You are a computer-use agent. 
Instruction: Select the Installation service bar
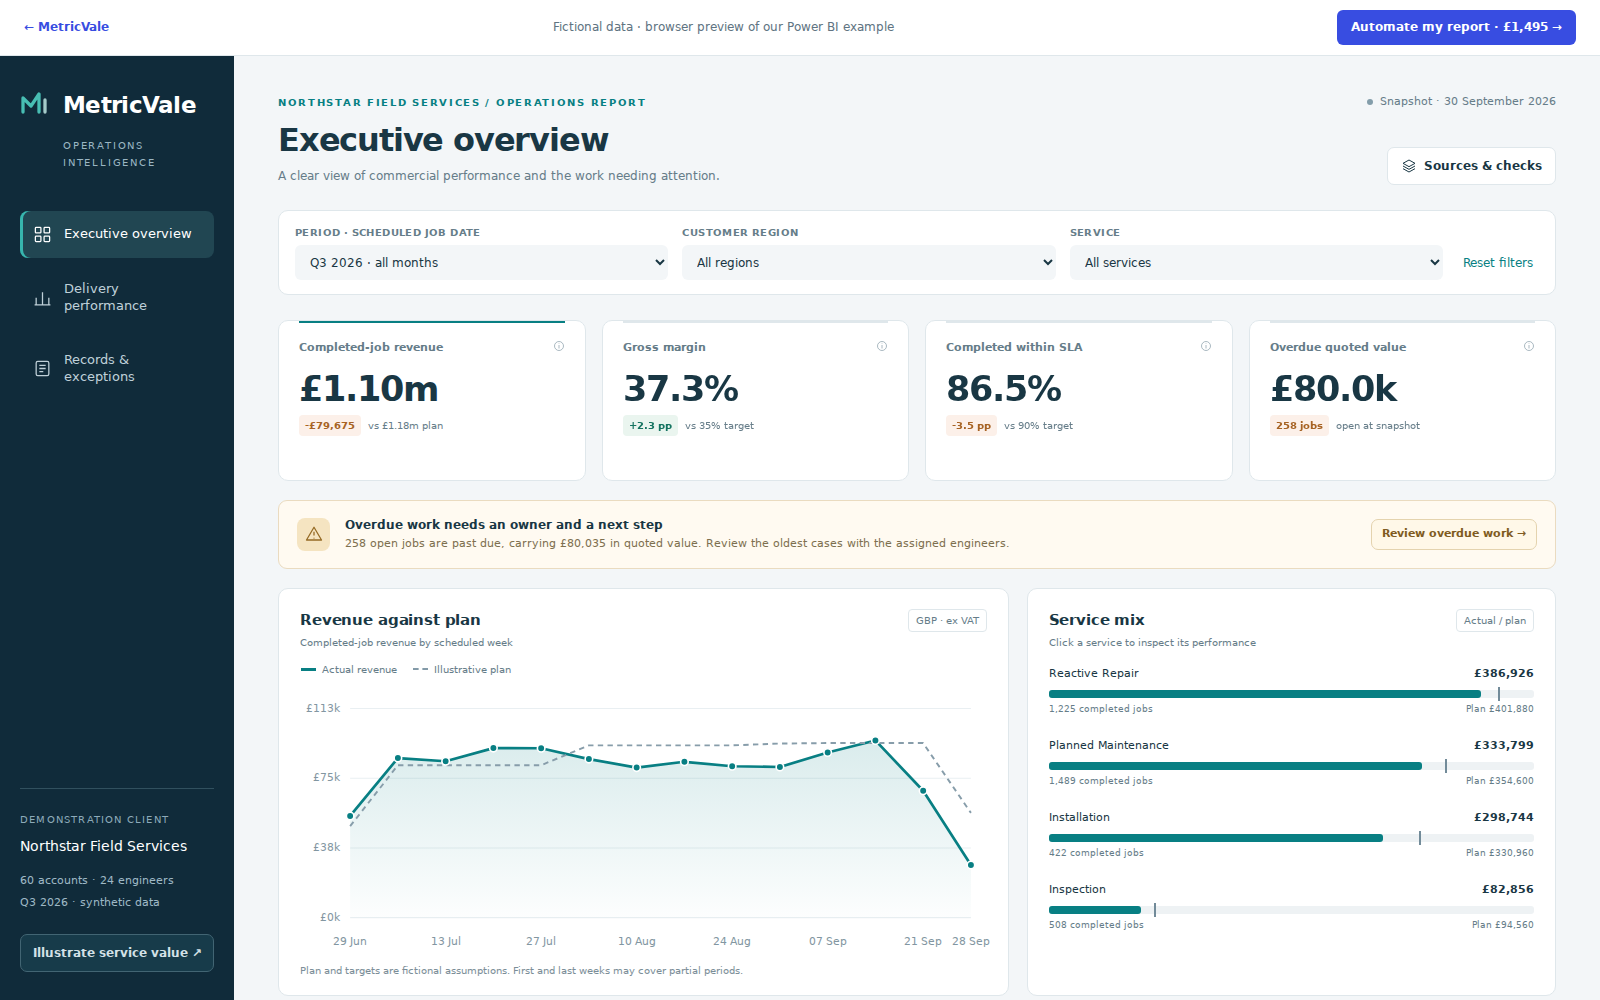pyautogui.click(x=1291, y=838)
